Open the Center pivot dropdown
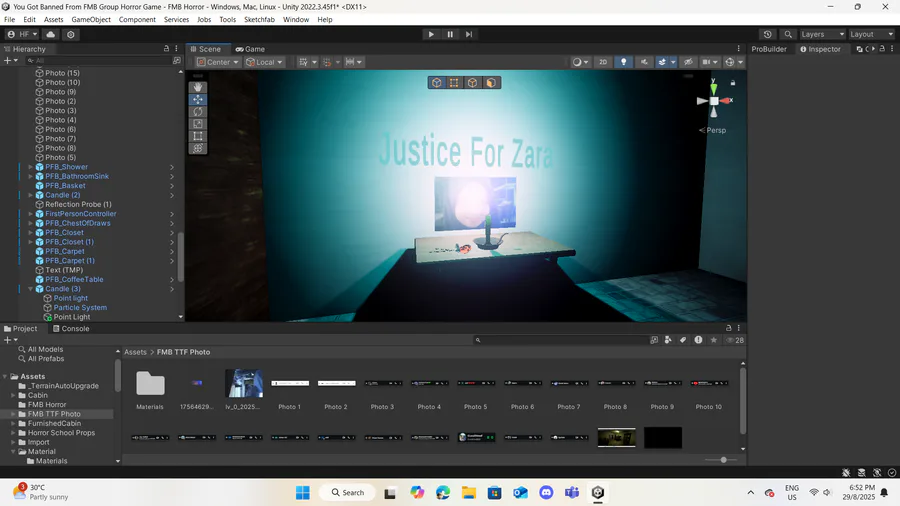 [x=218, y=62]
